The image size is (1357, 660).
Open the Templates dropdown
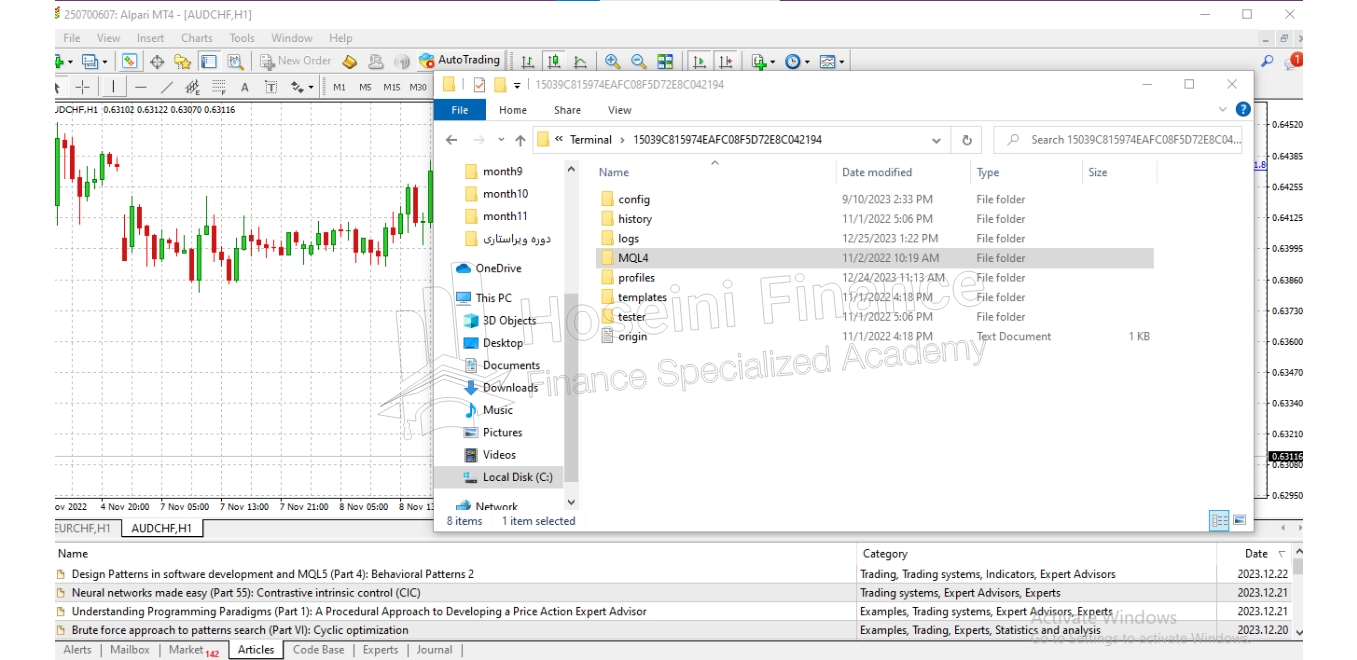(x=832, y=61)
